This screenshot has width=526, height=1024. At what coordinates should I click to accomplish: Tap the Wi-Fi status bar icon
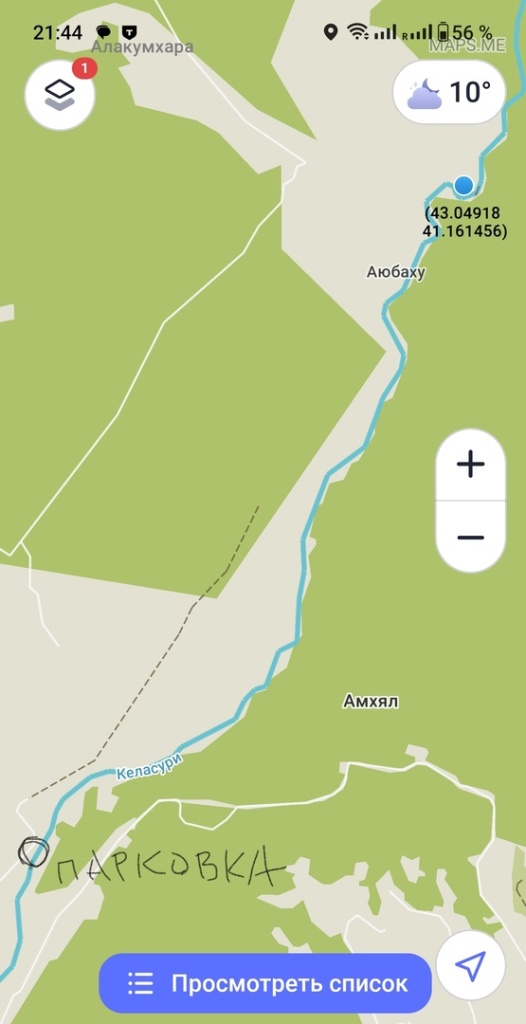pyautogui.click(x=357, y=31)
